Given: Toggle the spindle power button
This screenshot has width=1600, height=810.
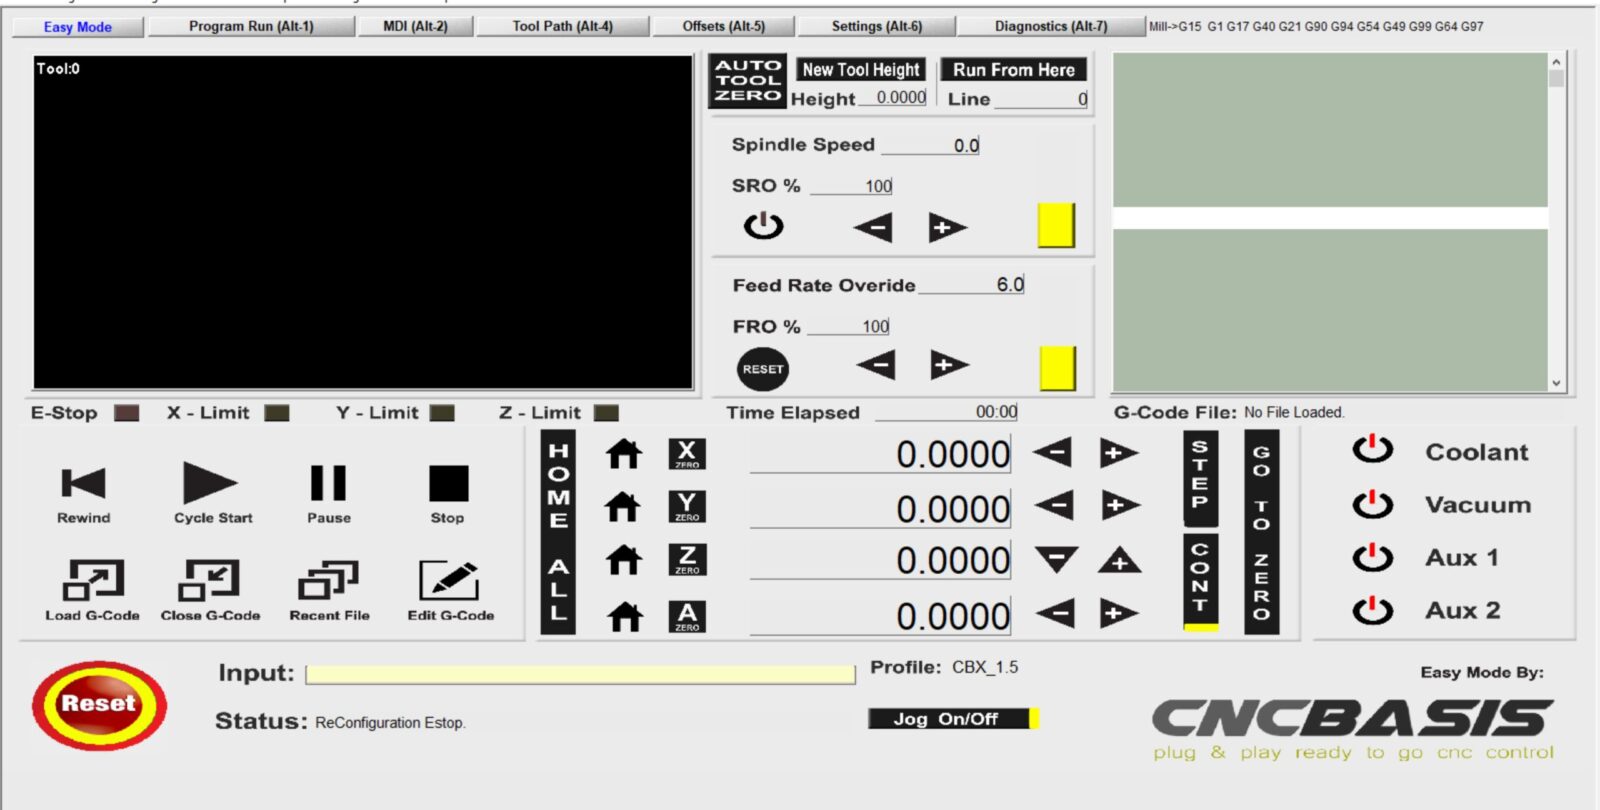Looking at the screenshot, I should click(763, 226).
